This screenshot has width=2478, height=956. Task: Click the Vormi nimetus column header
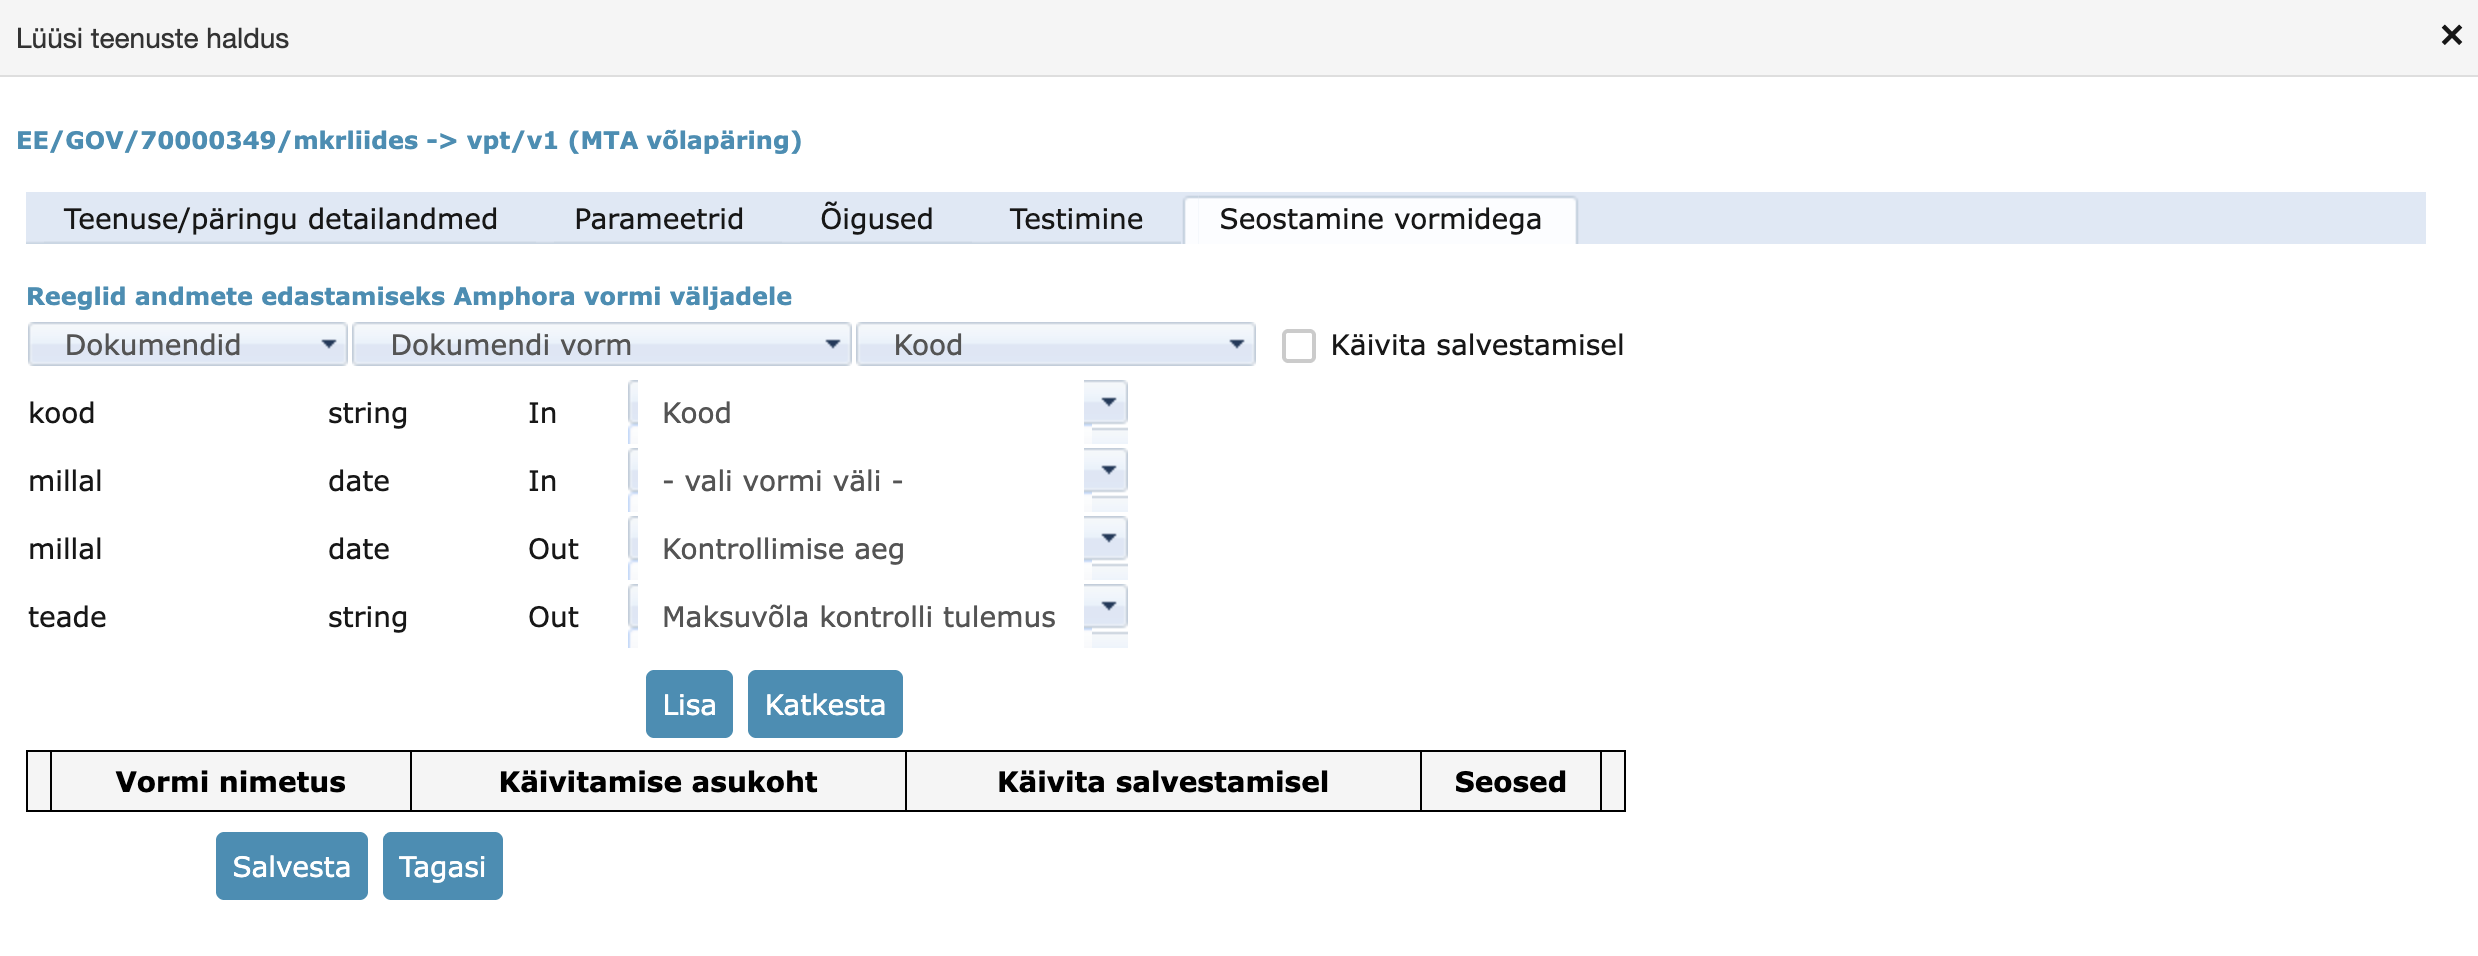click(x=230, y=781)
